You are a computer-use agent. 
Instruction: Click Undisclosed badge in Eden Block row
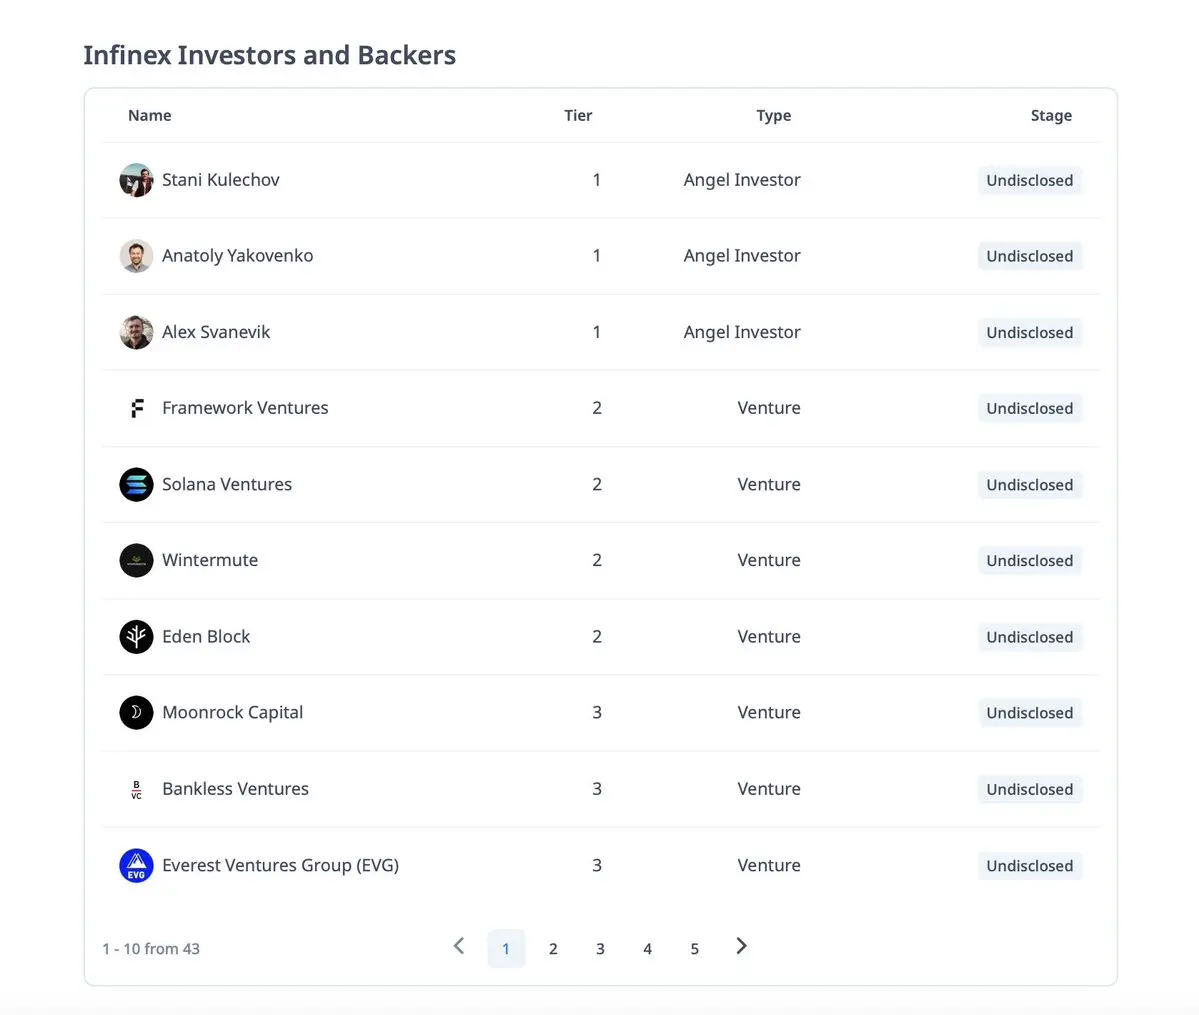1029,637
